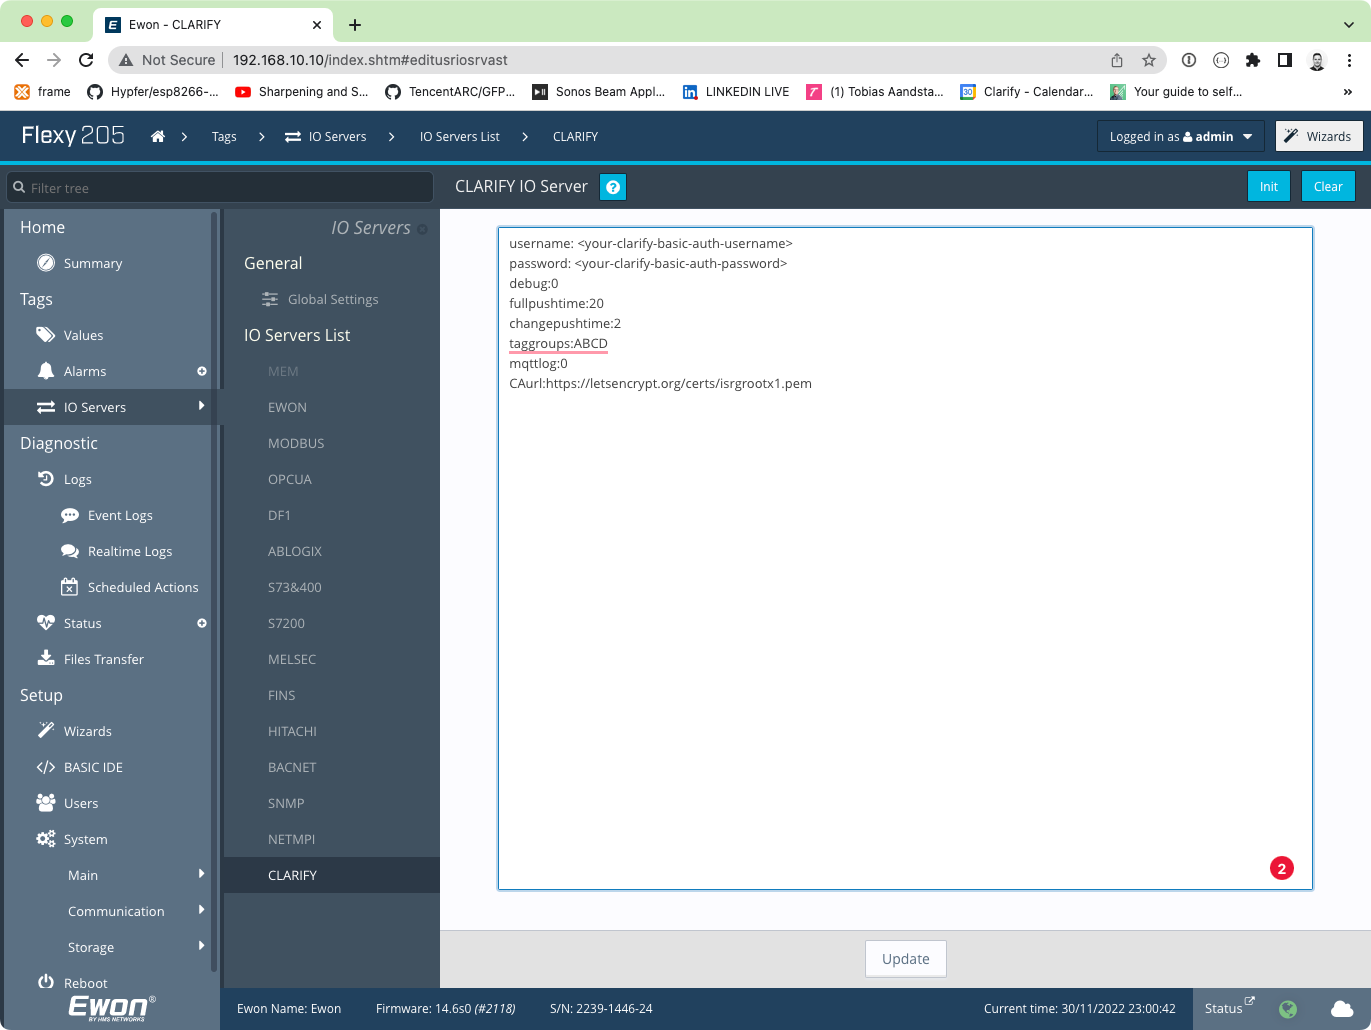Click the Scheduled Actions calendar icon
The width and height of the screenshot is (1371, 1030).
tap(70, 587)
